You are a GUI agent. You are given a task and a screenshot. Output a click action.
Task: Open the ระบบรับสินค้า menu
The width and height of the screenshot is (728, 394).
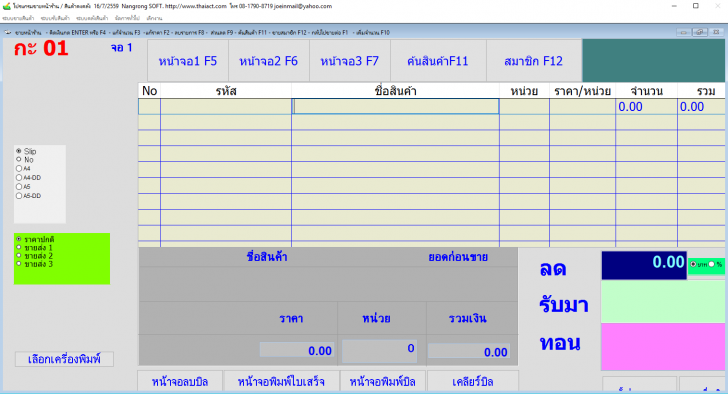[55, 18]
